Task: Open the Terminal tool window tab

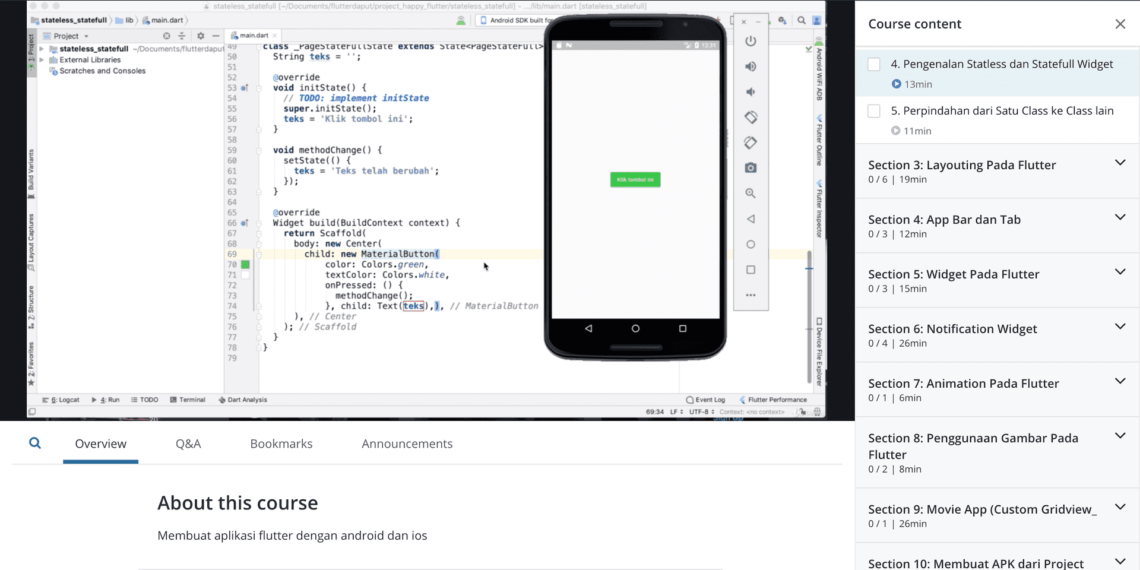Action: 188,400
